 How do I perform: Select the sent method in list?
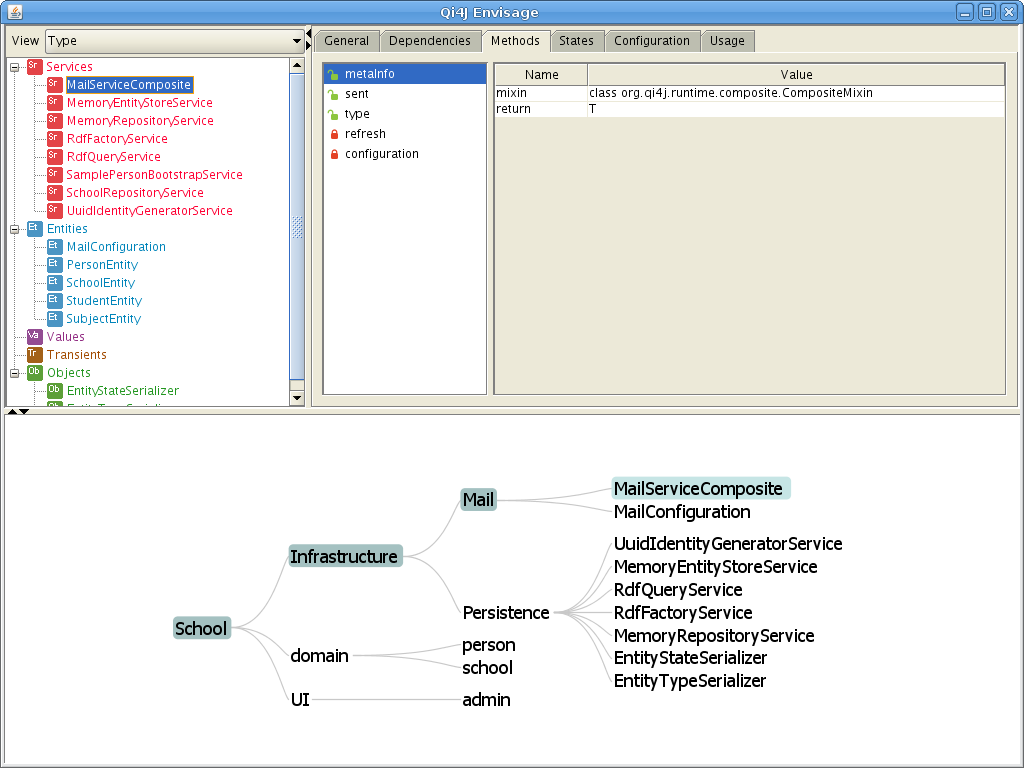point(357,94)
